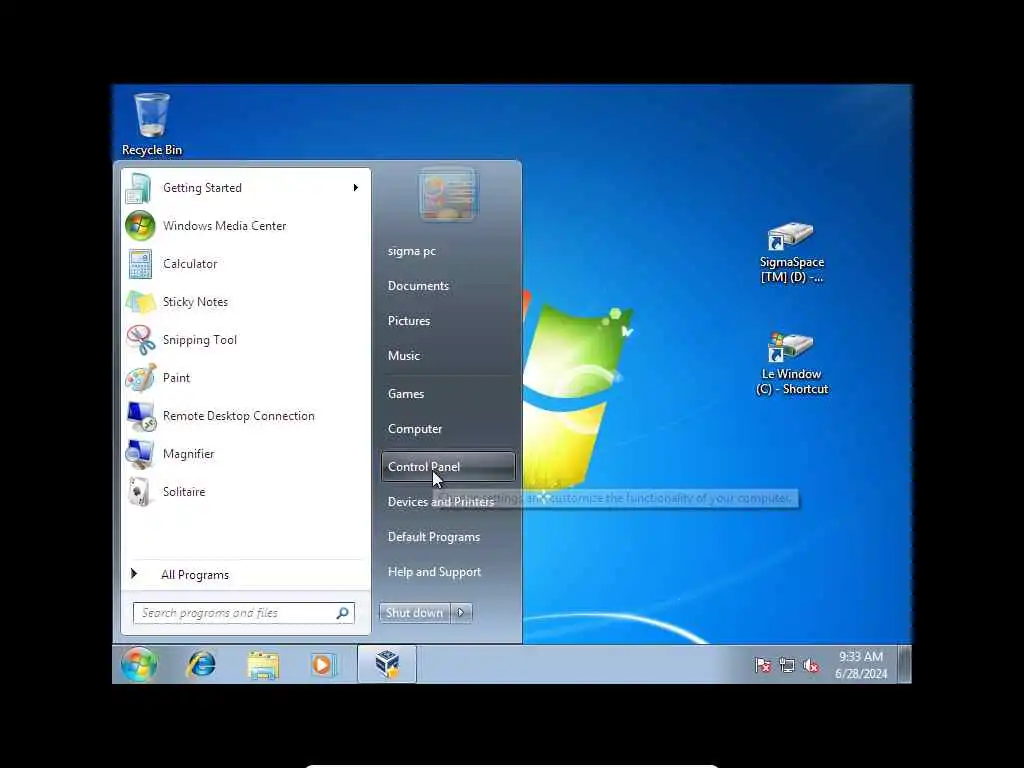
Task: Select the Calculator label text
Action: (x=190, y=264)
